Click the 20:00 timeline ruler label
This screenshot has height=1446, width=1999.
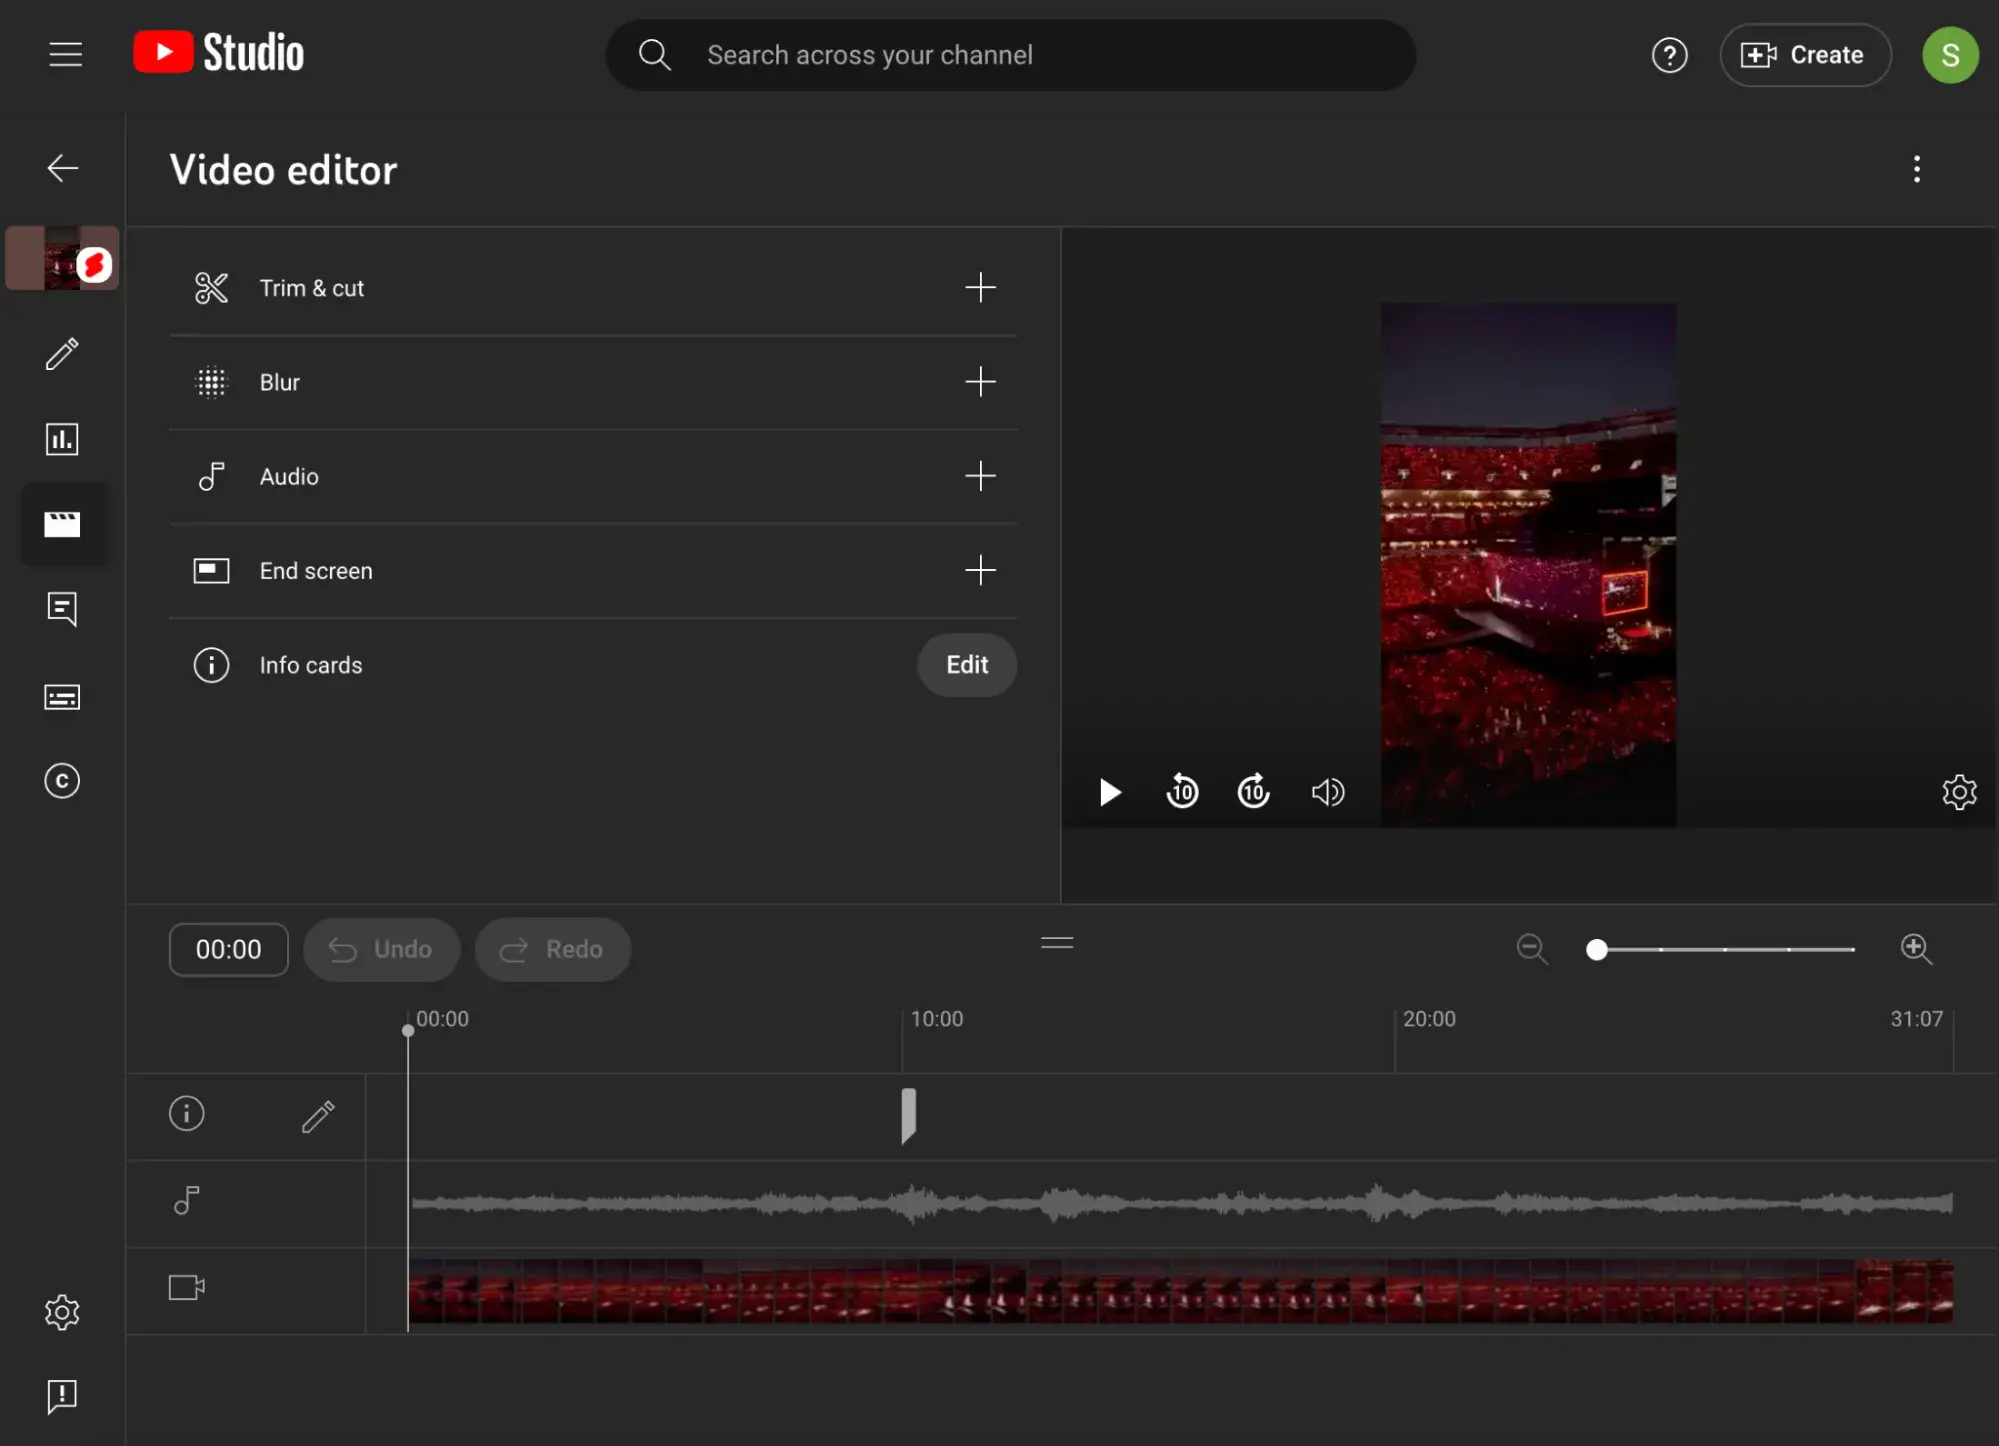point(1429,1019)
